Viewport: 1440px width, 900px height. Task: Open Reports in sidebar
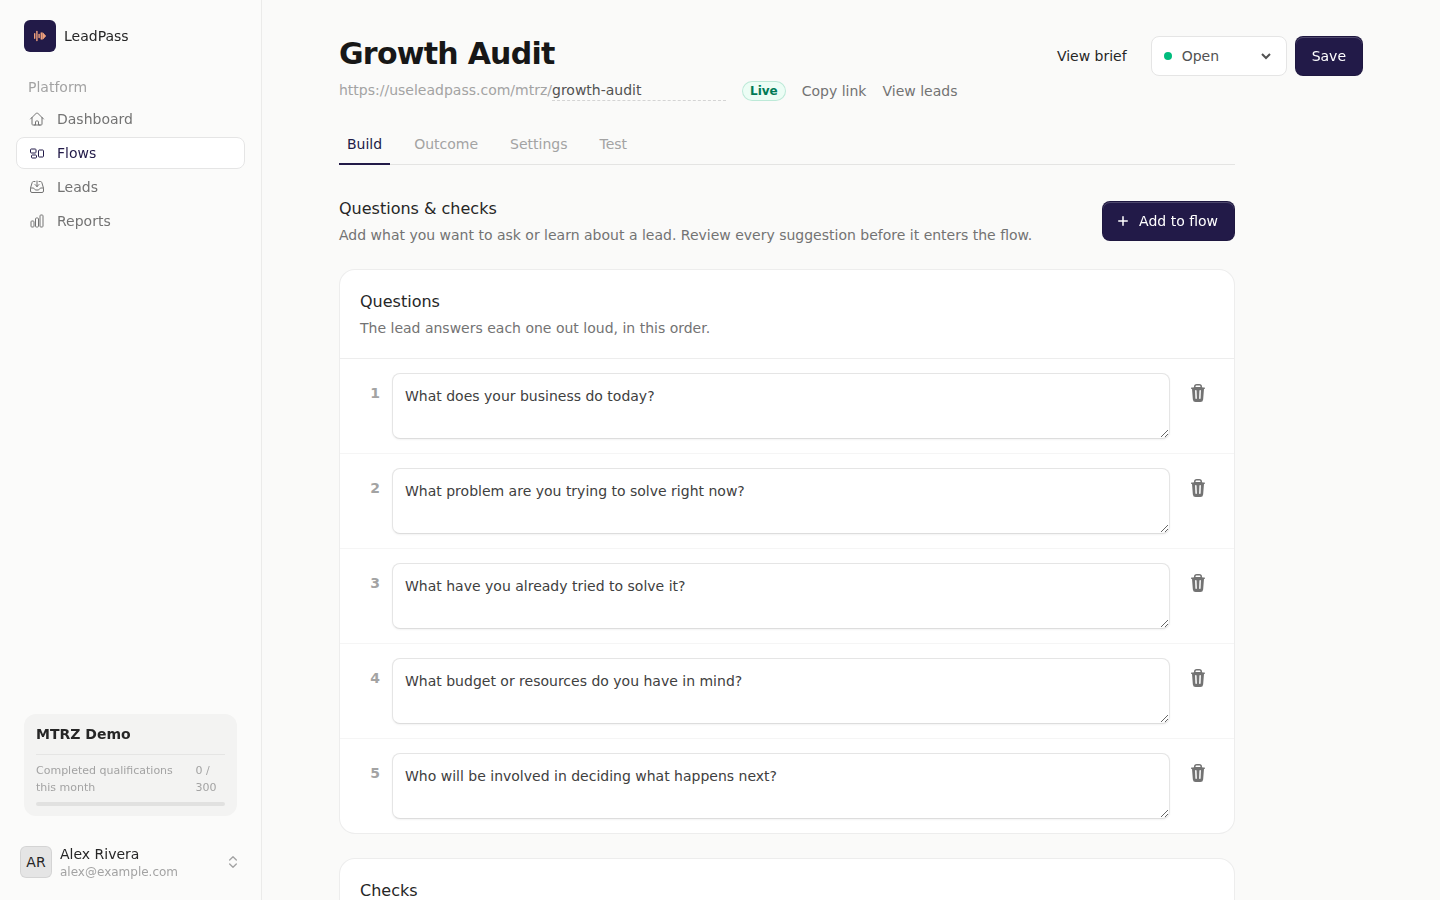click(x=130, y=221)
